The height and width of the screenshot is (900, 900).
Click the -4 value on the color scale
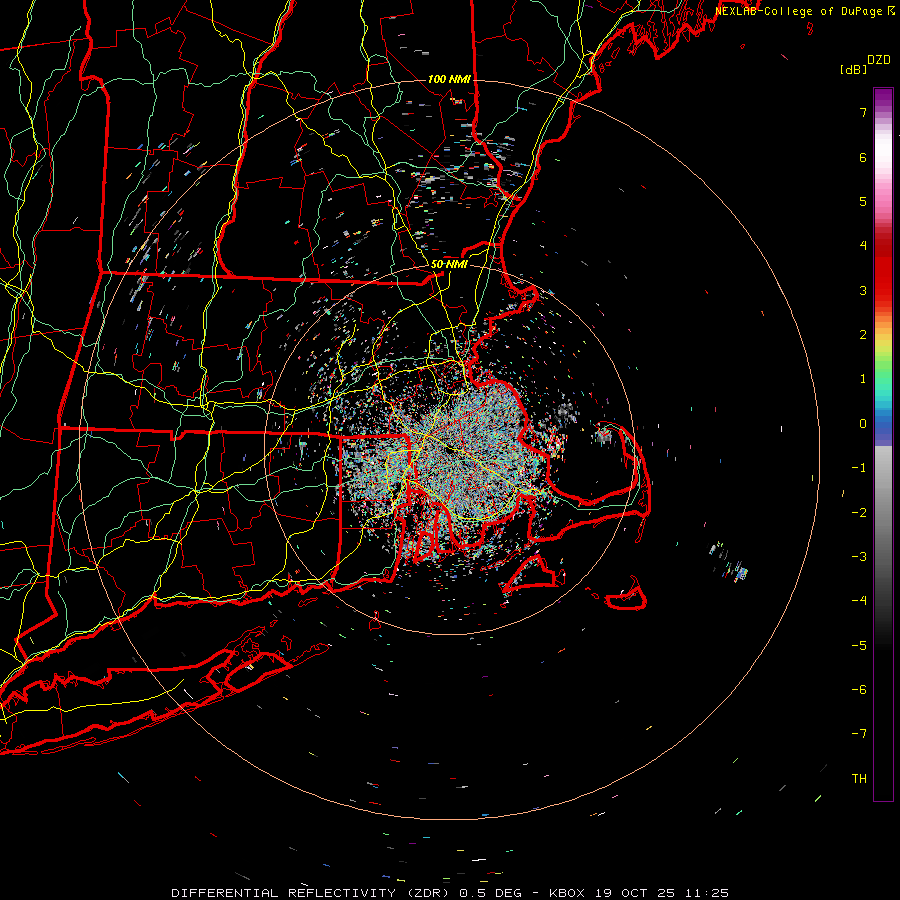click(x=859, y=601)
